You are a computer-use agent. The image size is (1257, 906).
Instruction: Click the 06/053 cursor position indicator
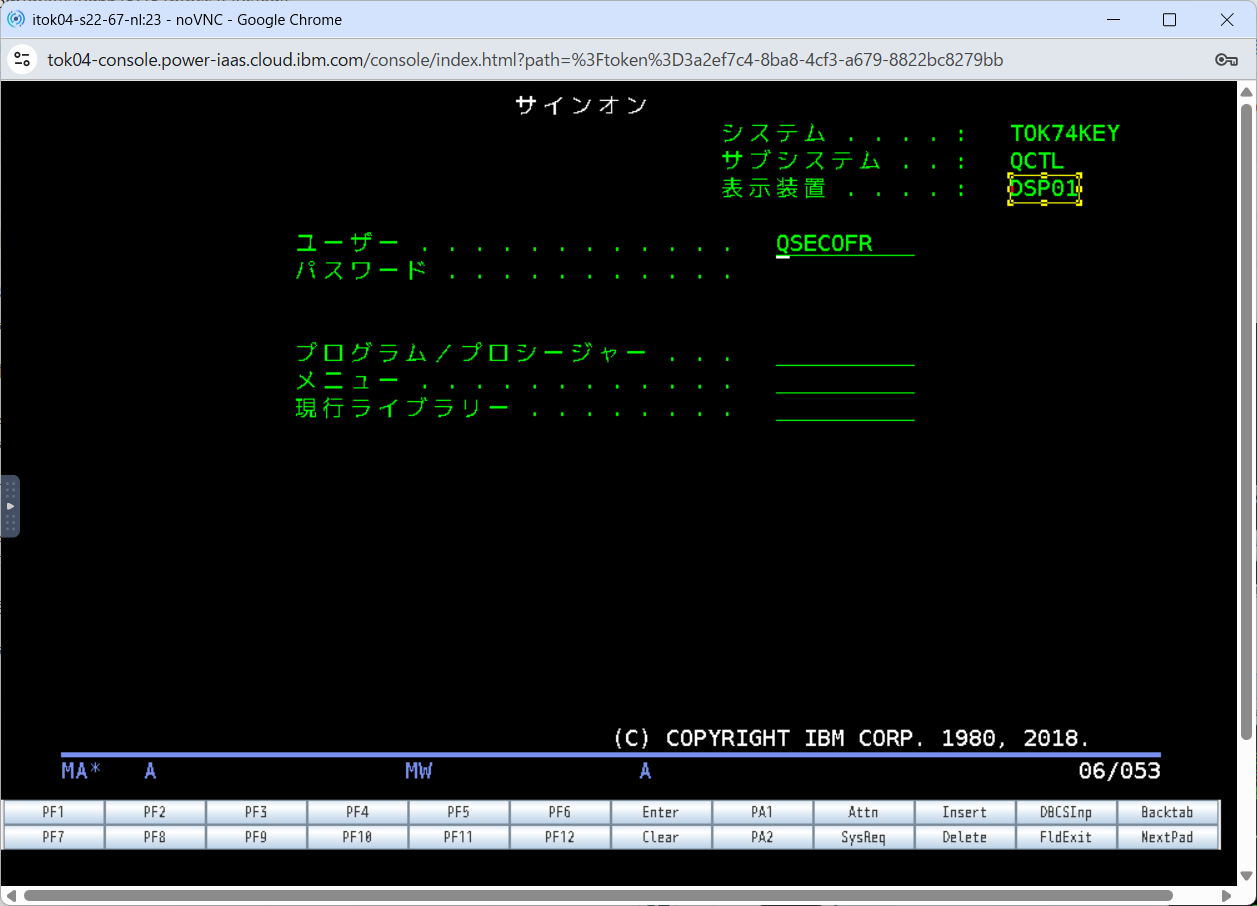click(1119, 771)
